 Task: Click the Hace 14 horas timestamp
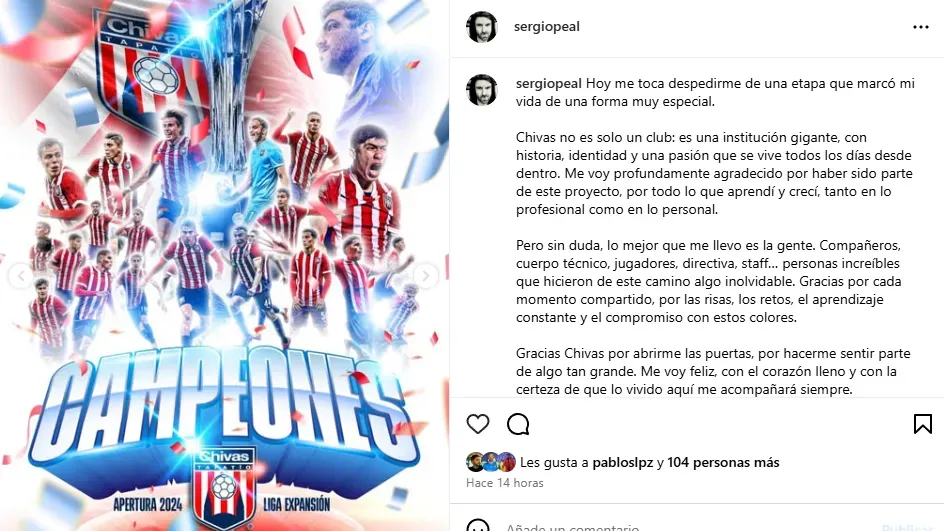coord(505,483)
